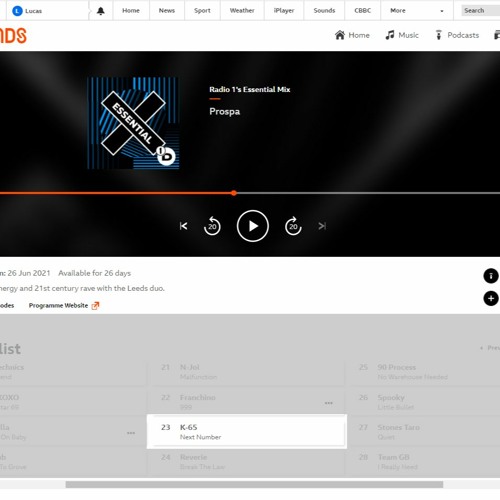Expand the More dropdown menu
Screen dimensions: 500x500
point(417,11)
